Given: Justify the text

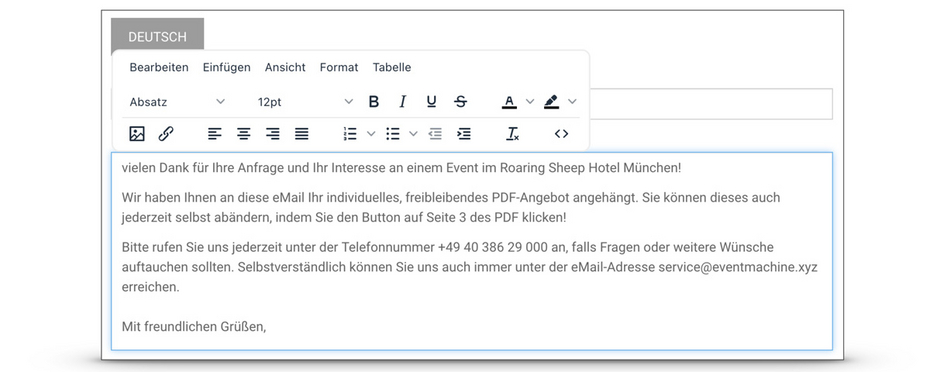Looking at the screenshot, I should click(x=302, y=134).
